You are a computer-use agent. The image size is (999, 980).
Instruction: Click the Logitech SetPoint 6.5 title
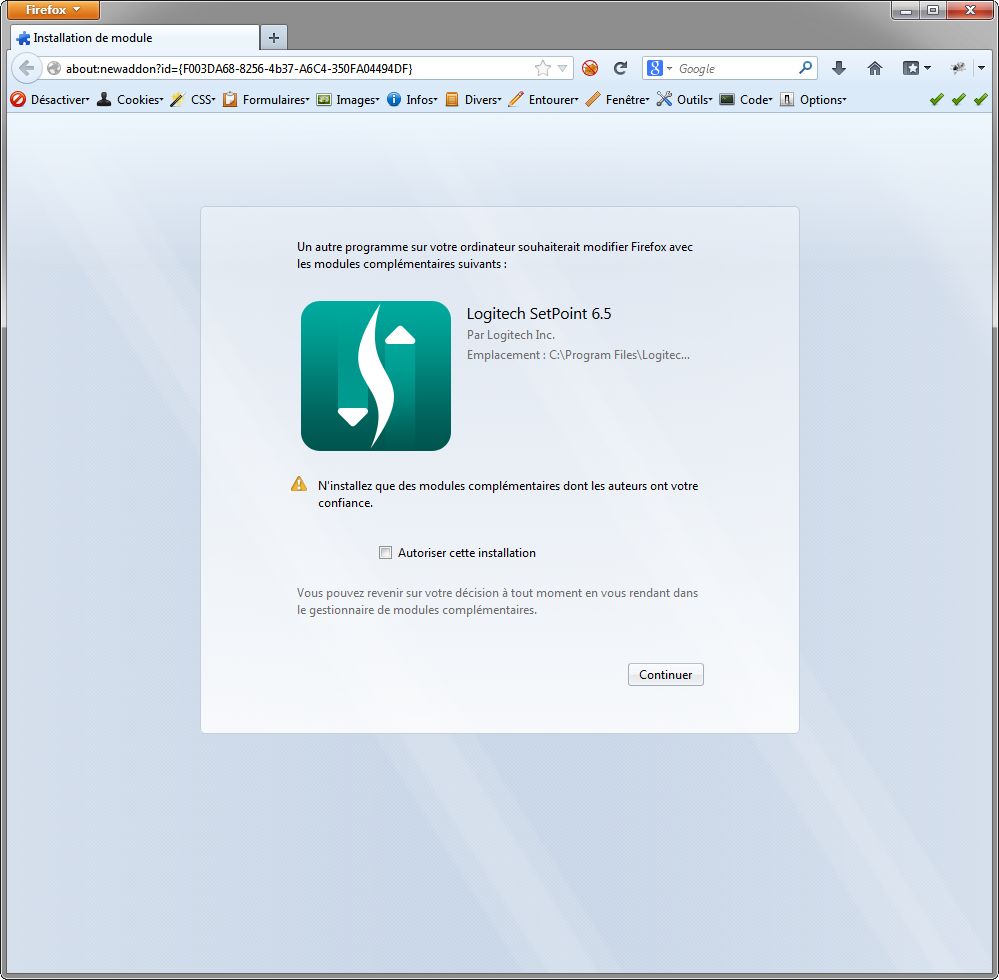pos(539,313)
